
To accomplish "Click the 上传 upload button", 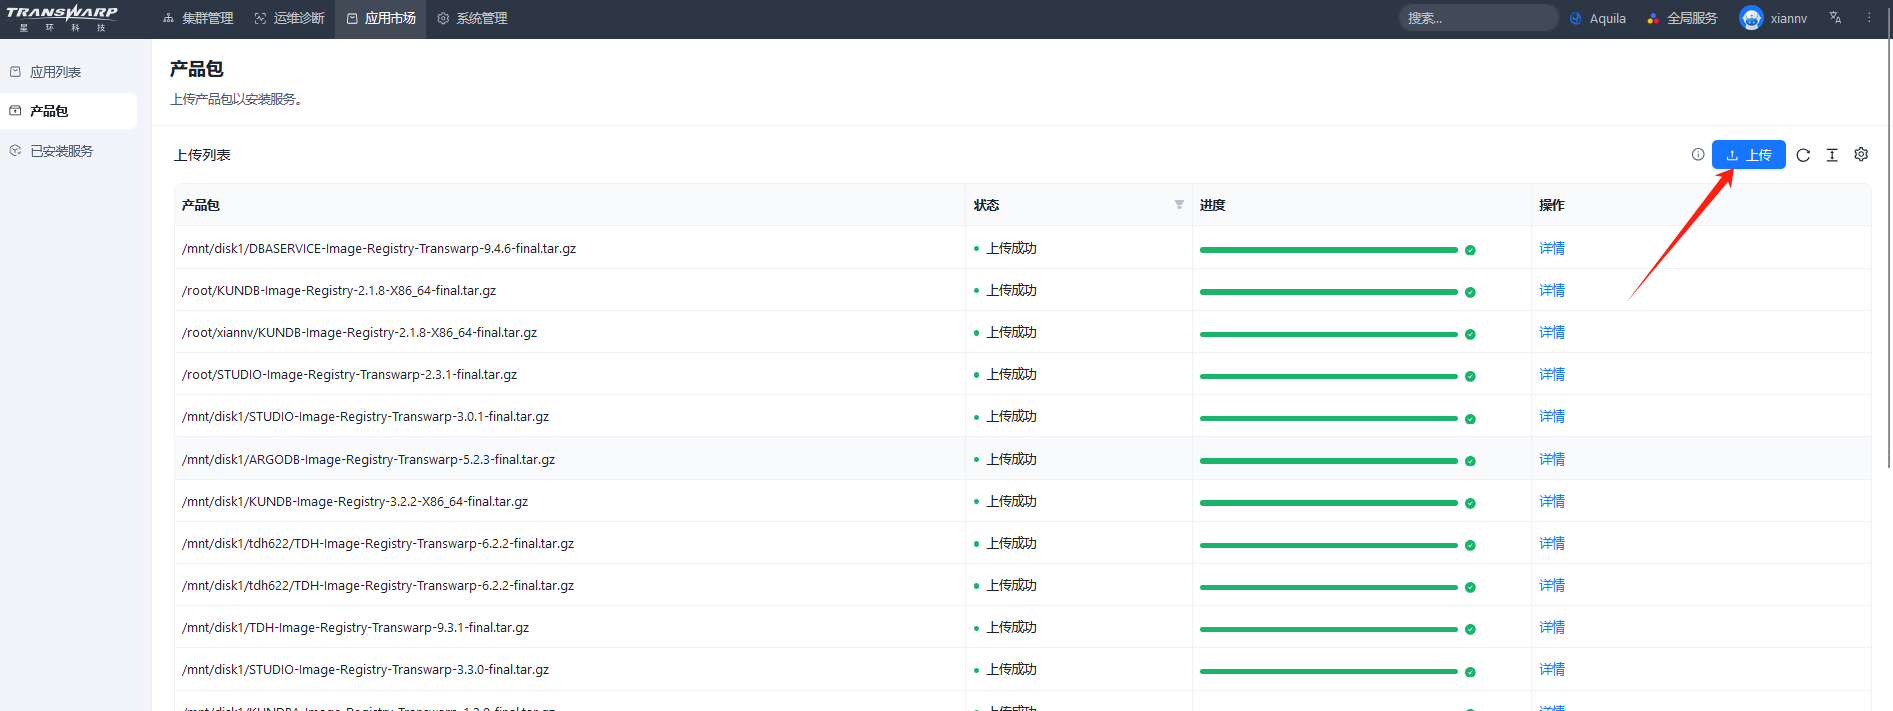I will point(1748,155).
